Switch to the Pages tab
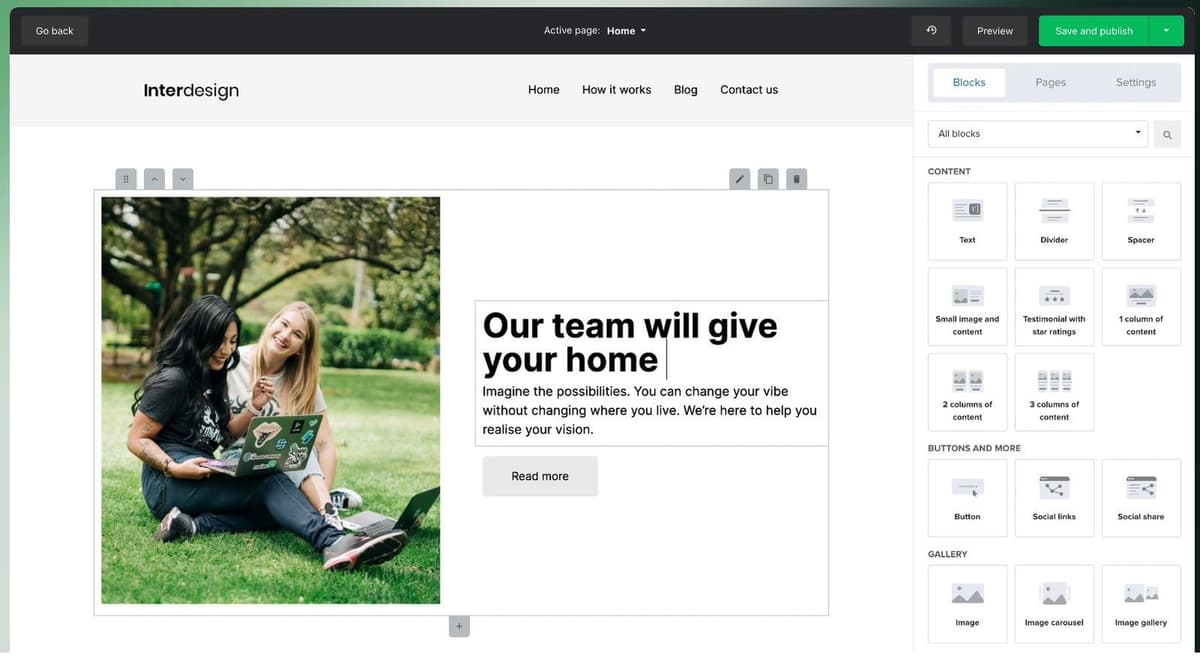 [x=1050, y=83]
